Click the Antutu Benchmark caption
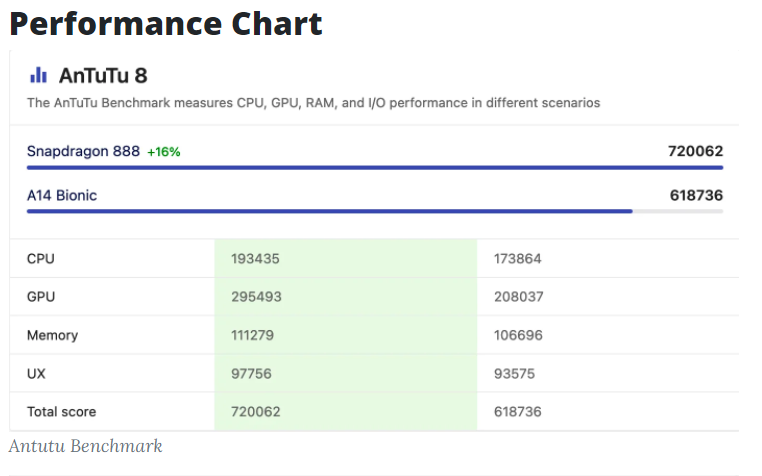This screenshot has width=762, height=476. tap(86, 446)
